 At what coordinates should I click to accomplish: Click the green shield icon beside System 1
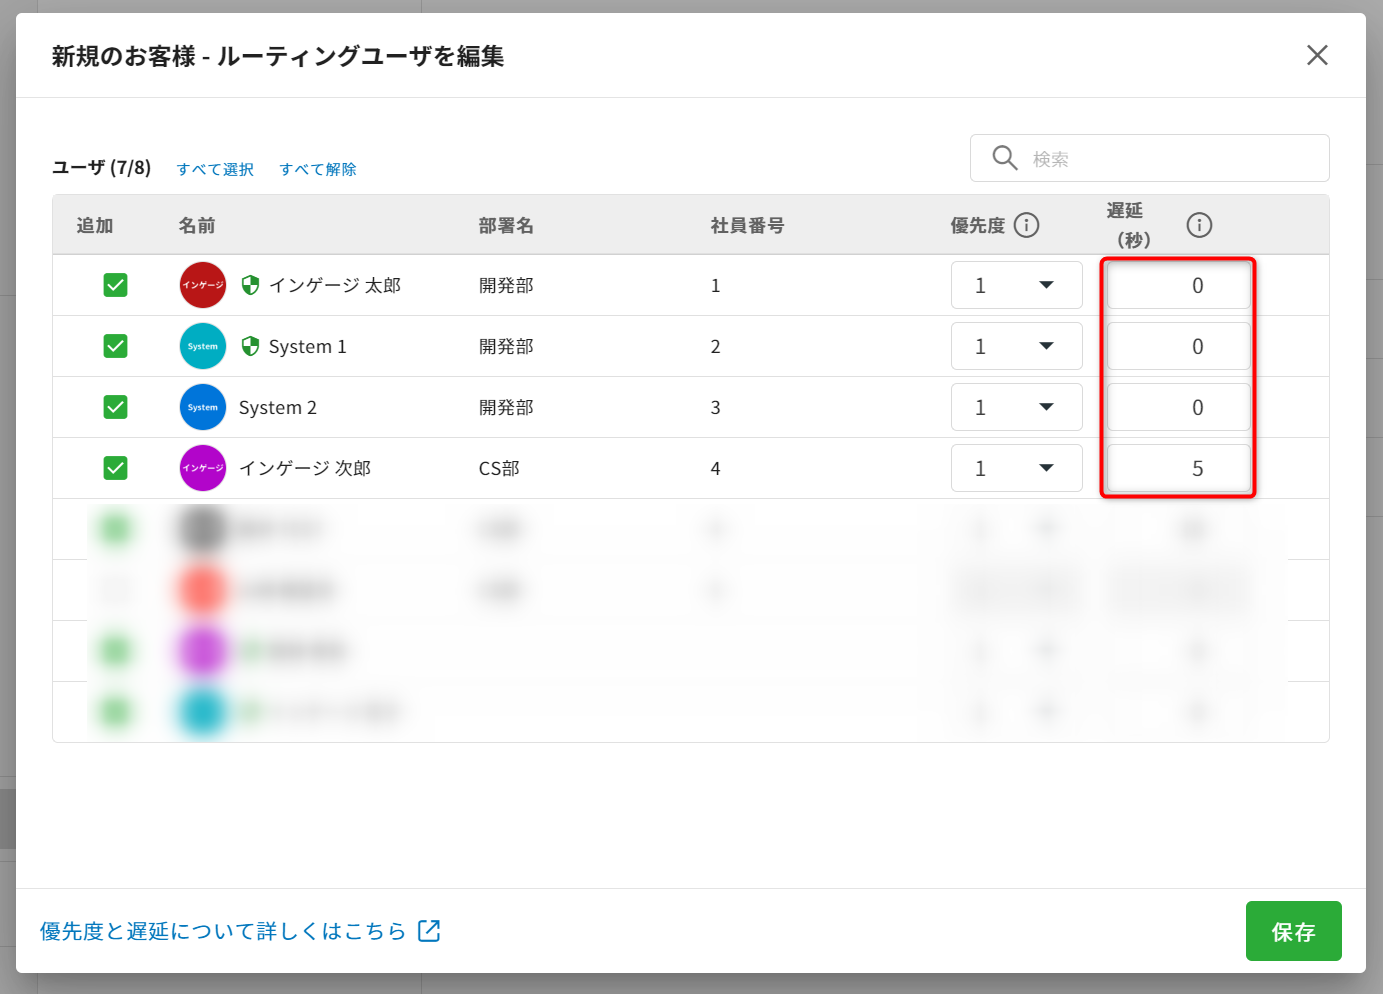(x=251, y=346)
